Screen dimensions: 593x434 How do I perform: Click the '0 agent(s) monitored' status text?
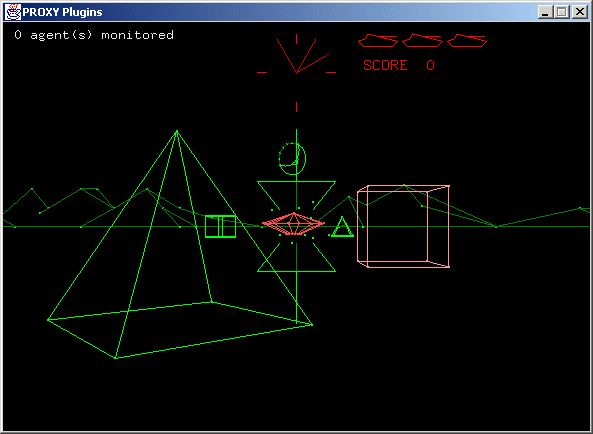(x=94, y=35)
